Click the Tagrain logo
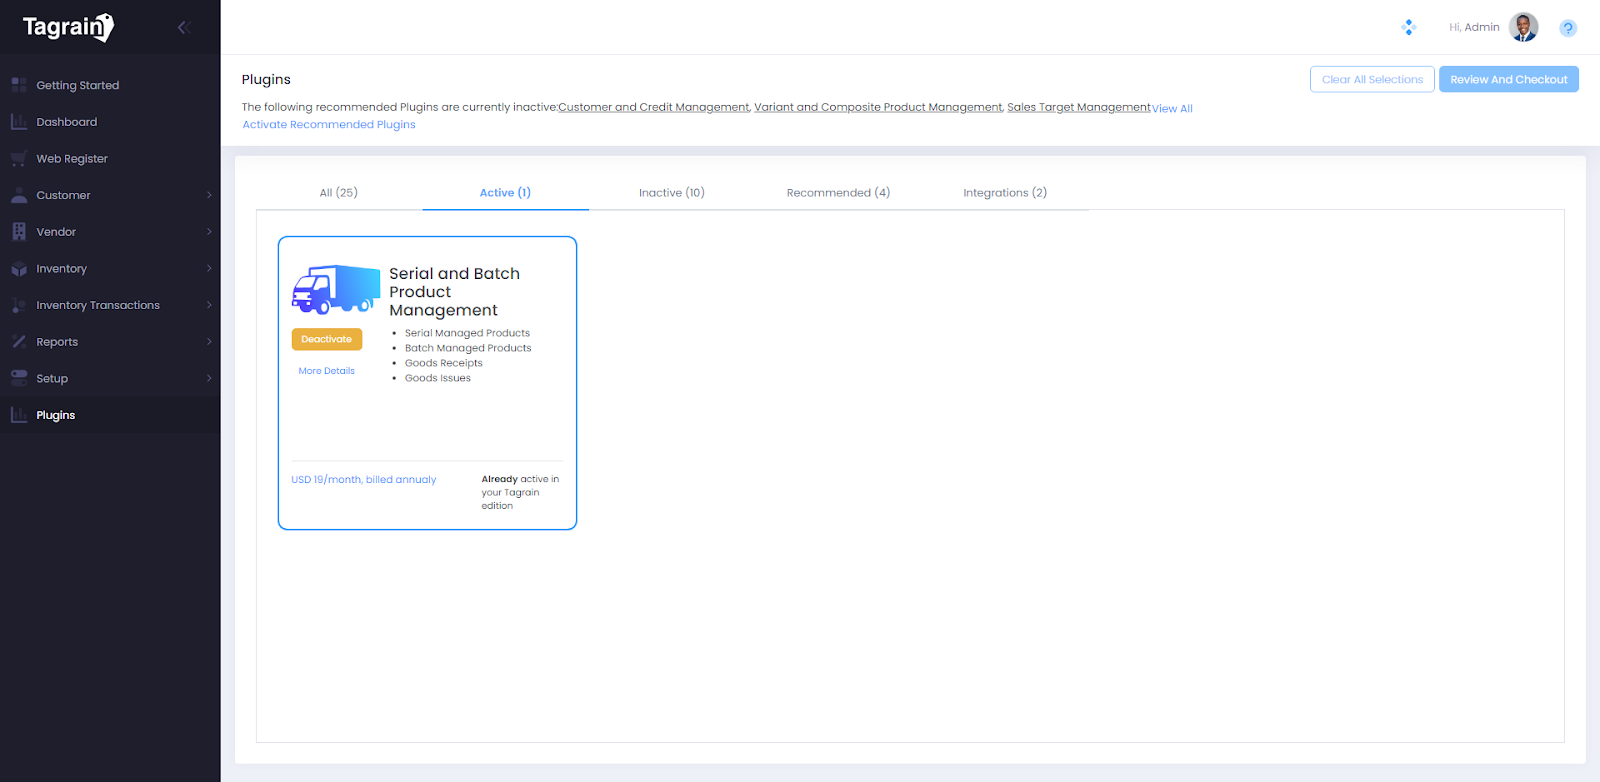Image resolution: width=1600 pixels, height=782 pixels. [x=68, y=27]
